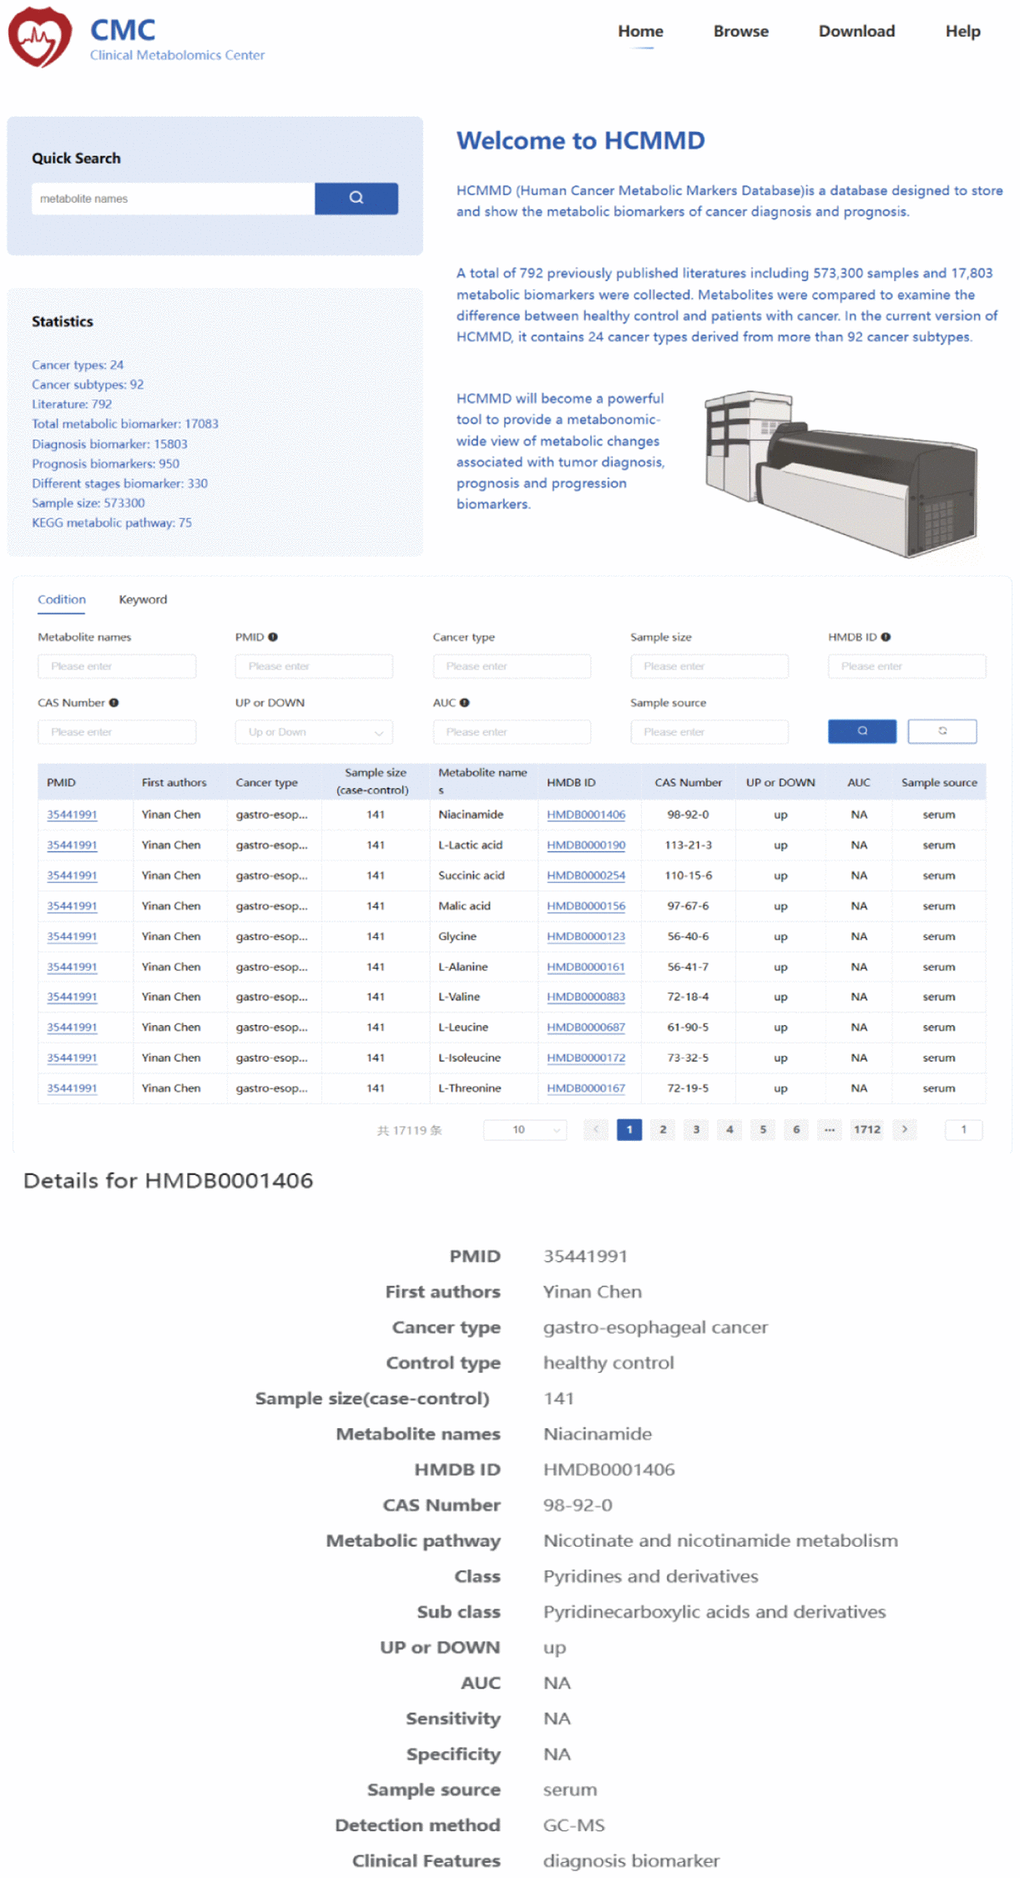The image size is (1020, 1878).
Task: Go to next page with right arrow
Action: pyautogui.click(x=904, y=1129)
